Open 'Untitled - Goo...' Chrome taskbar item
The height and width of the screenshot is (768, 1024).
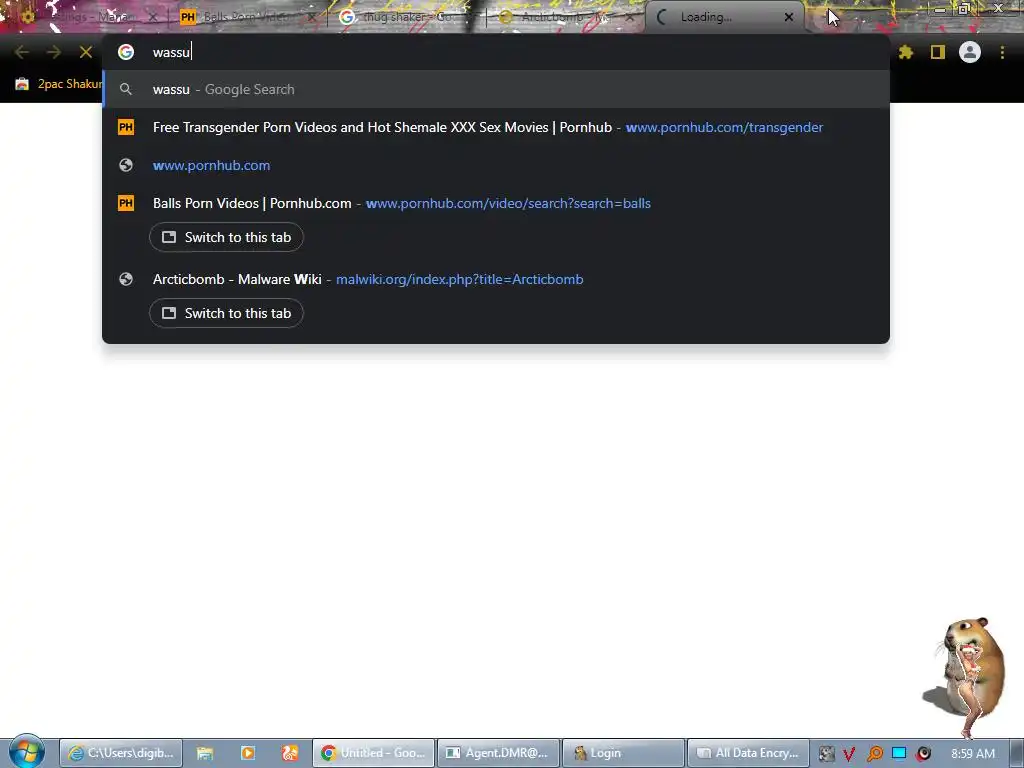tap(374, 753)
